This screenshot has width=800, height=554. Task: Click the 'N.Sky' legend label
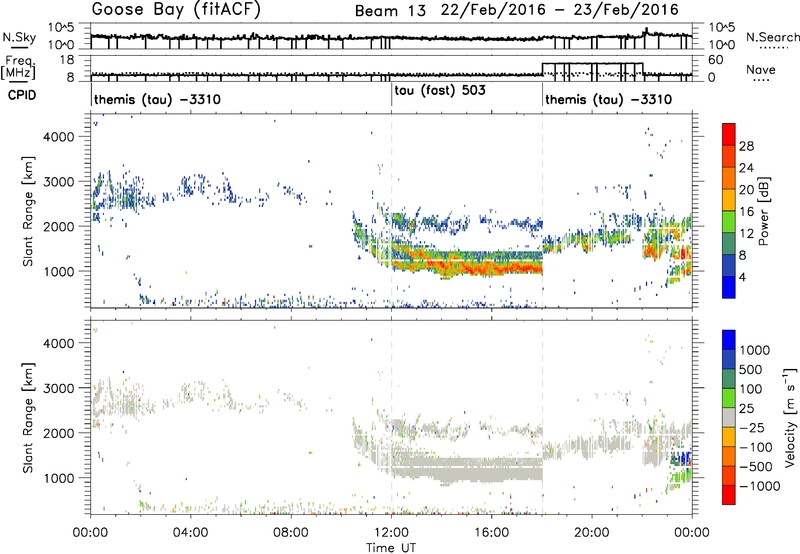[x=19, y=37]
